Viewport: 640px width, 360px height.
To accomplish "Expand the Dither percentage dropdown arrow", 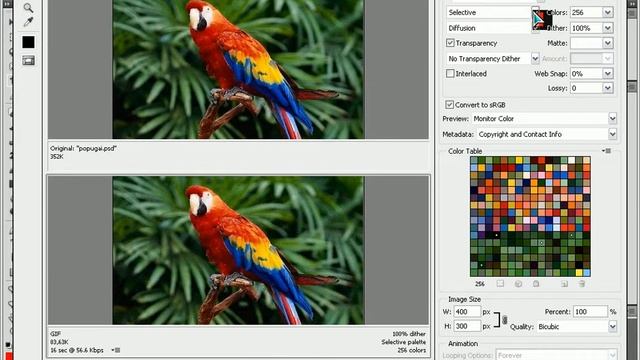I will click(608, 28).
